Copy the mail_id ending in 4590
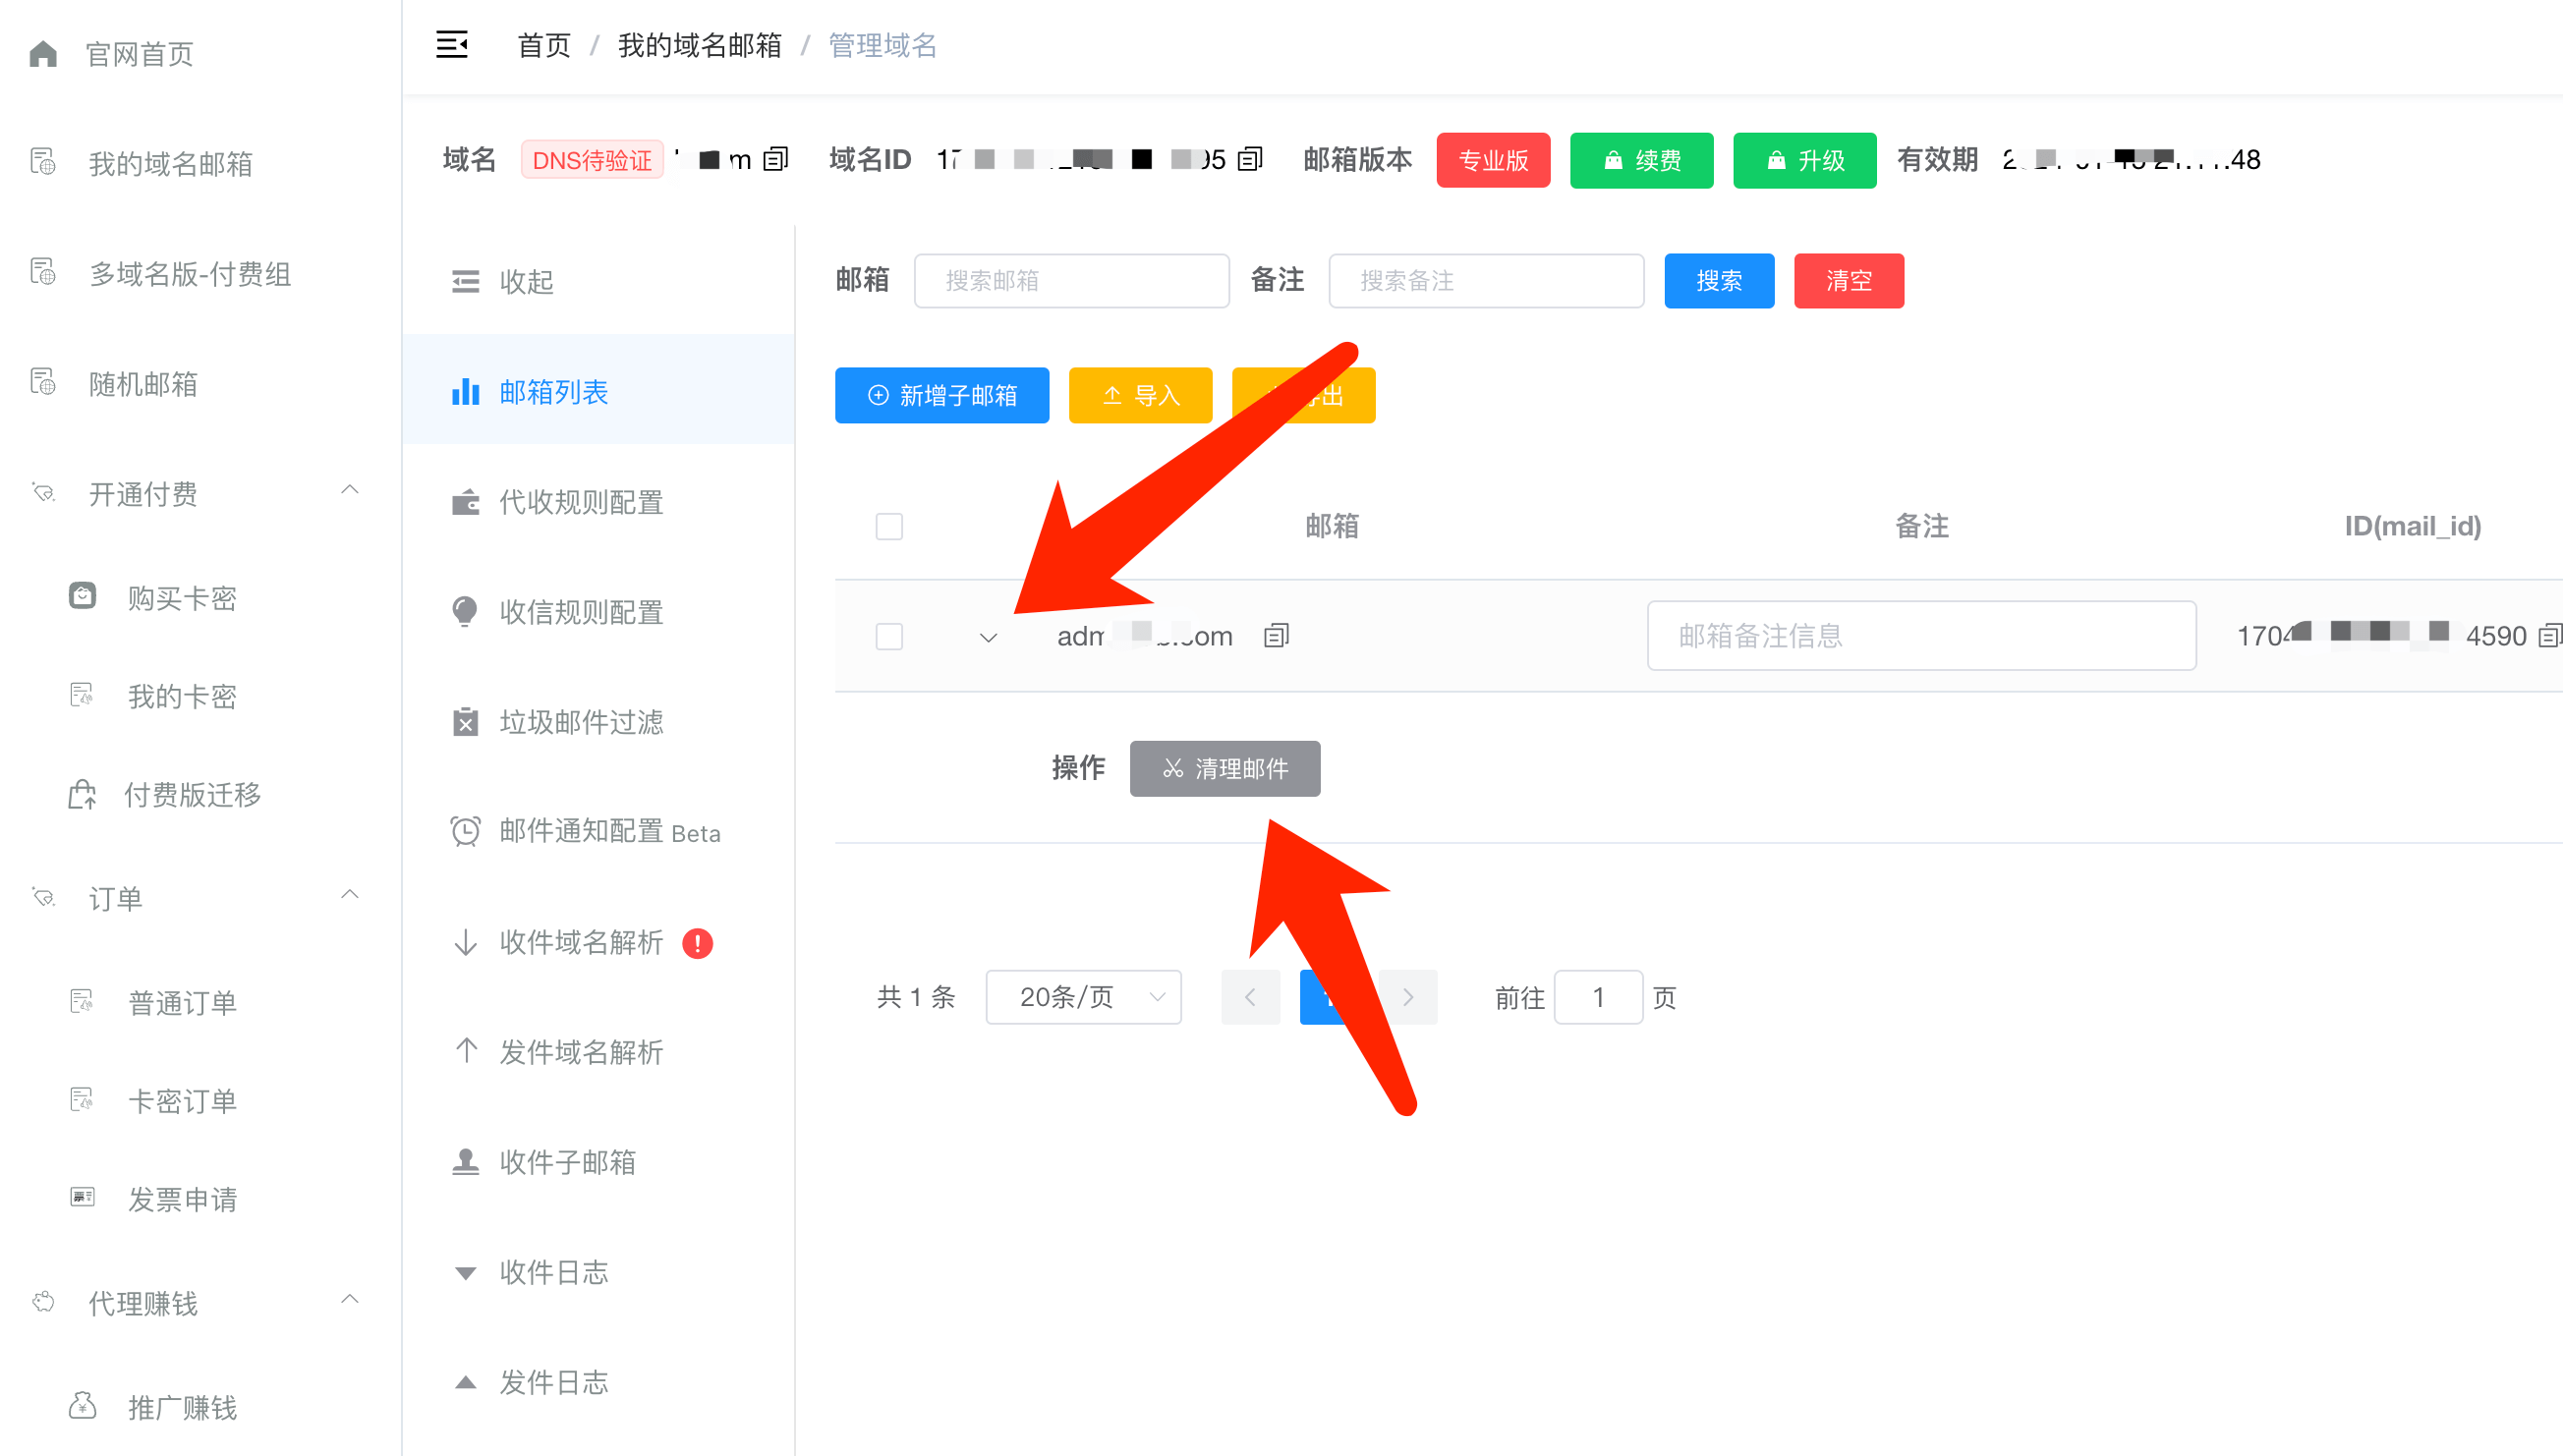Viewport: 2563px width, 1456px height. click(2551, 635)
